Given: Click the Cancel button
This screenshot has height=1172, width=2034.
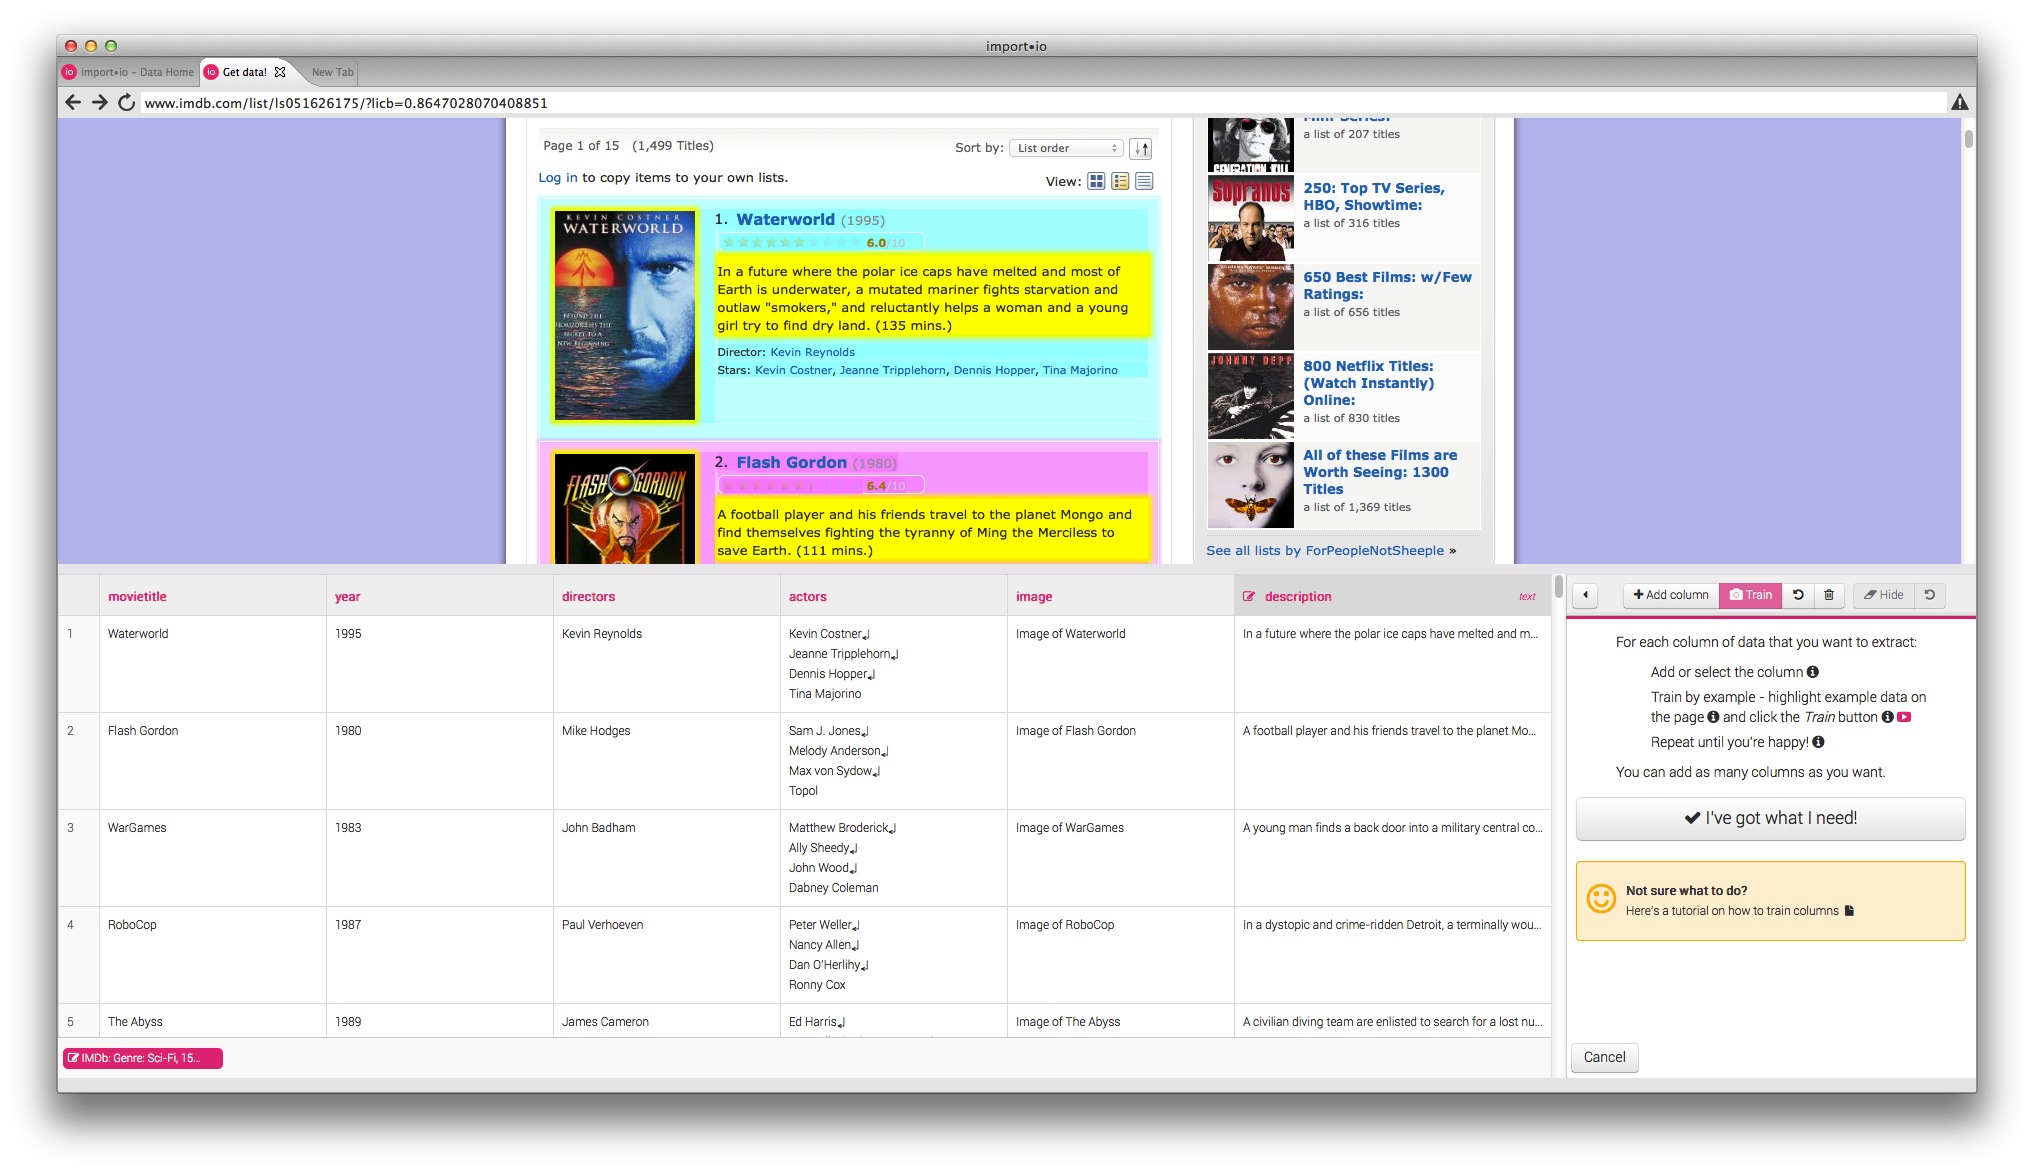Looking at the screenshot, I should point(1604,1057).
